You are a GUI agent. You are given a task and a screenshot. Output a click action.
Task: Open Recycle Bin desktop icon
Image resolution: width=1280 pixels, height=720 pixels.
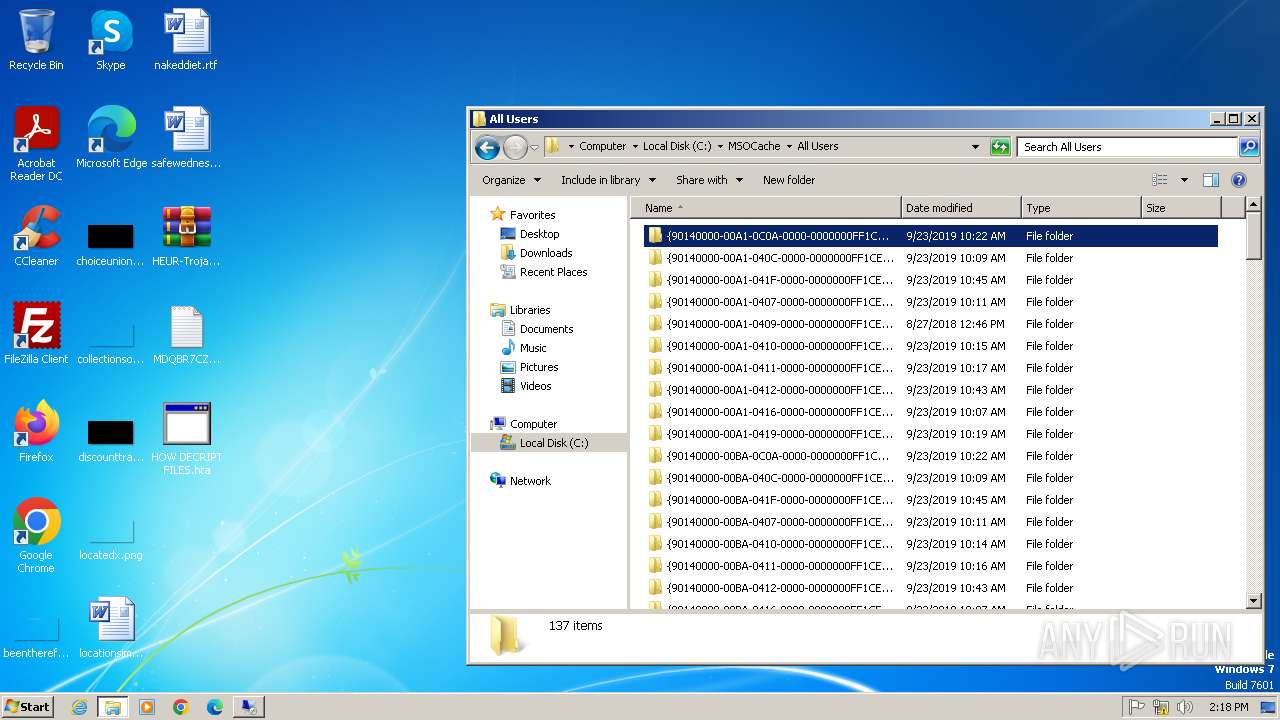coord(36,40)
